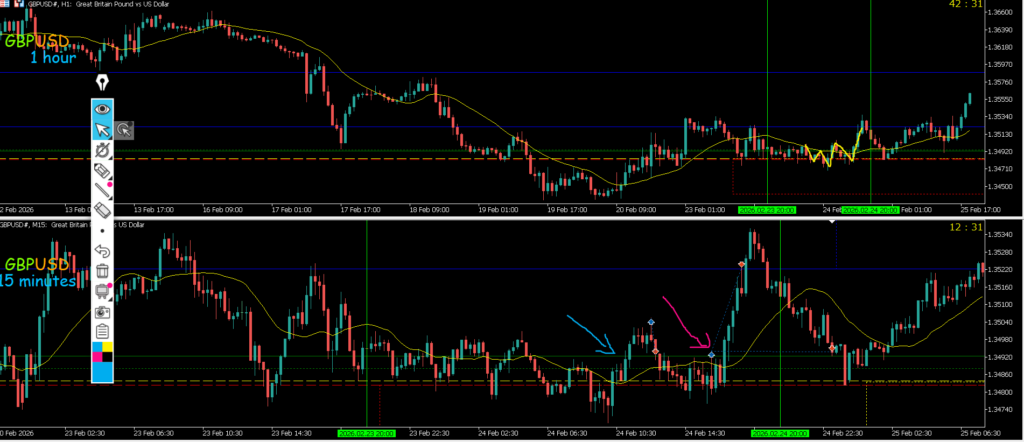This screenshot has height=442, width=1024.
Task: Select the blue diamond trade marker under the pink arrow
Action: point(711,355)
